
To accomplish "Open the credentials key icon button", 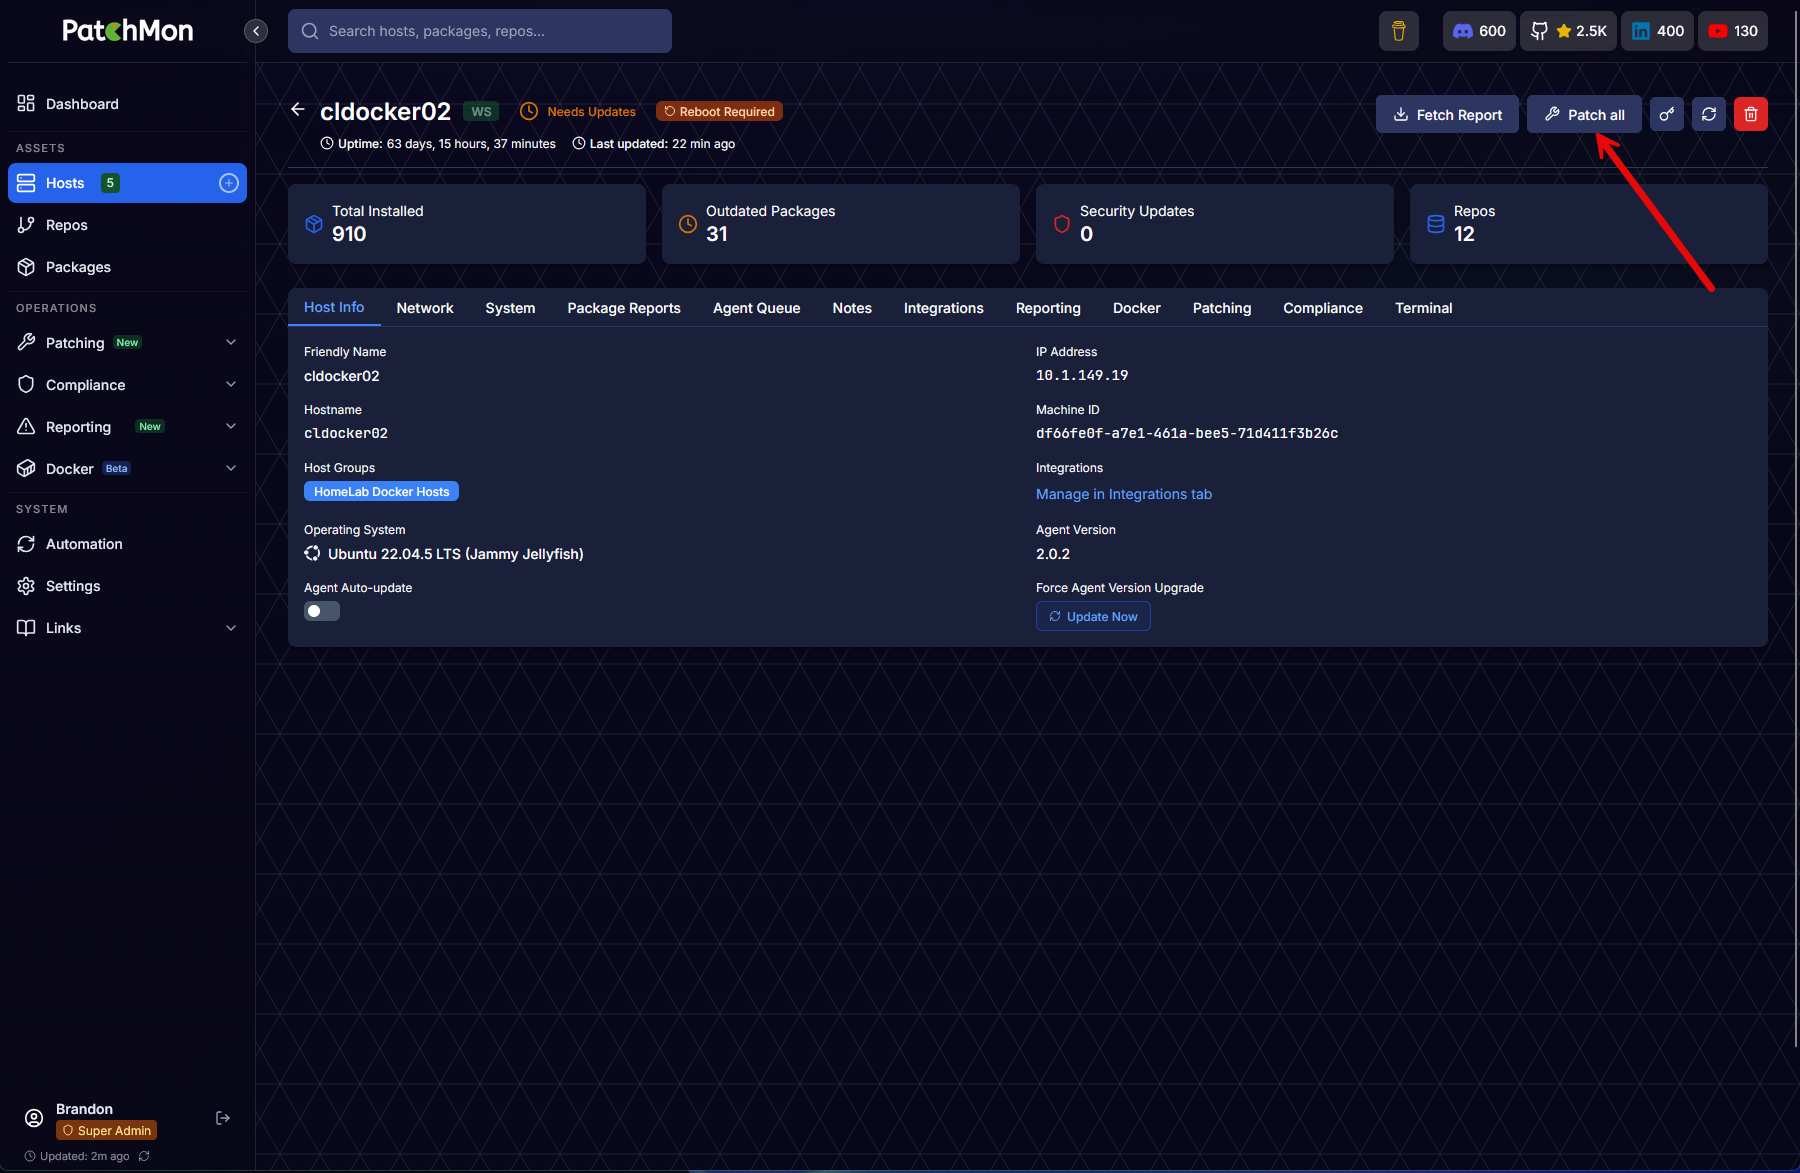I will point(1667,114).
